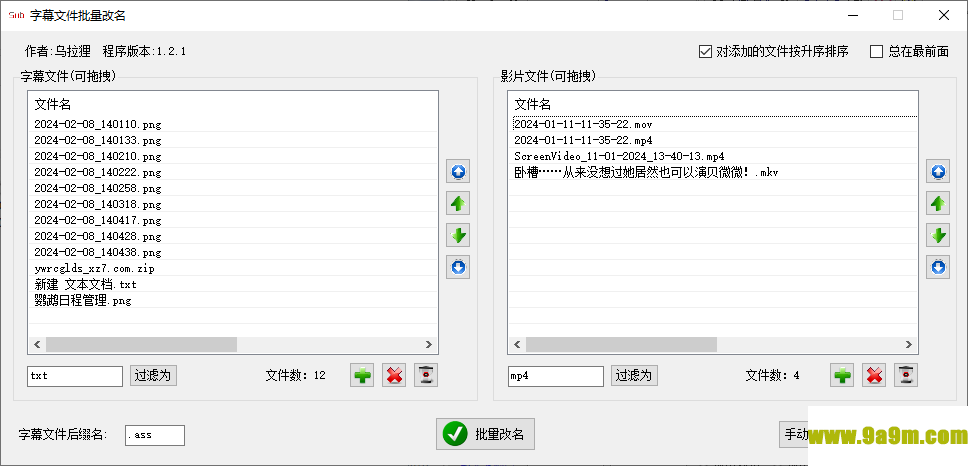The height and width of the screenshot is (466, 968).
Task: Click left arrow of subtitle list scrollbar
Action: click(37, 344)
